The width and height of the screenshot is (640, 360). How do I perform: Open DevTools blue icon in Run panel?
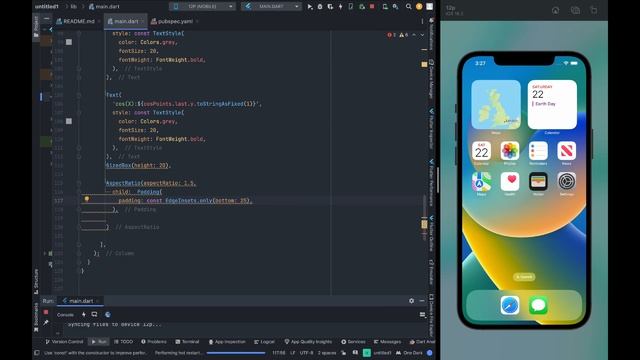pos(108,314)
